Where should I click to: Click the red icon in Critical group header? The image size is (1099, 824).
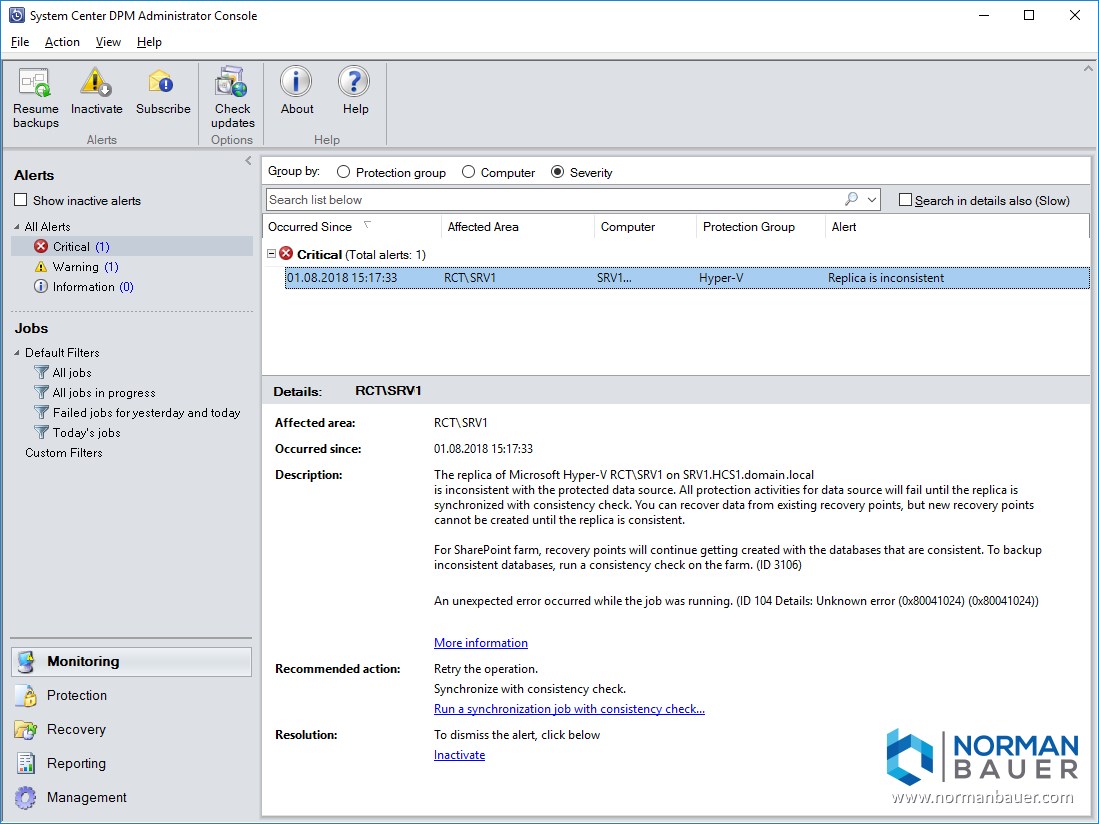click(286, 254)
